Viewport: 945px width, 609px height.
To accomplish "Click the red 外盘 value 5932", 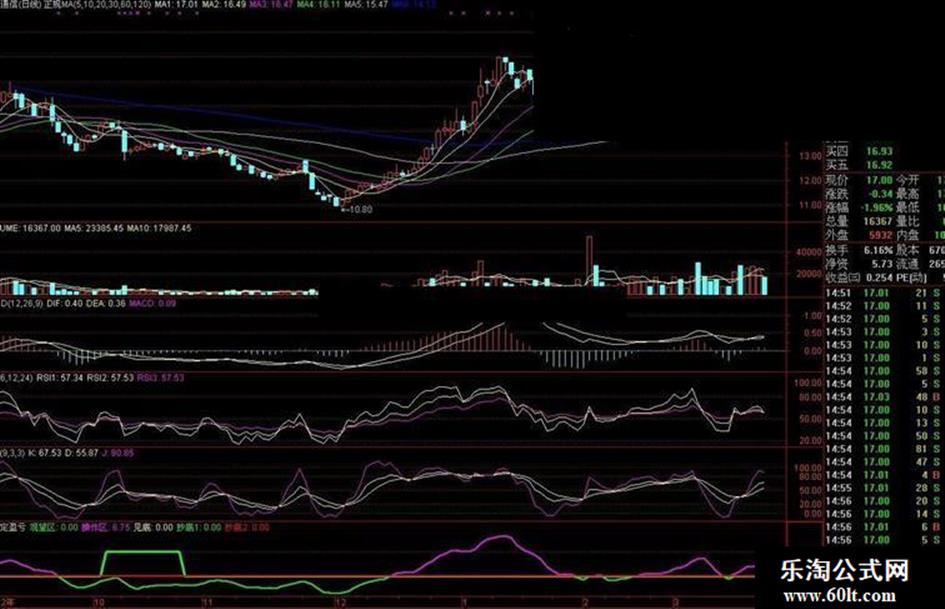I will (x=881, y=235).
